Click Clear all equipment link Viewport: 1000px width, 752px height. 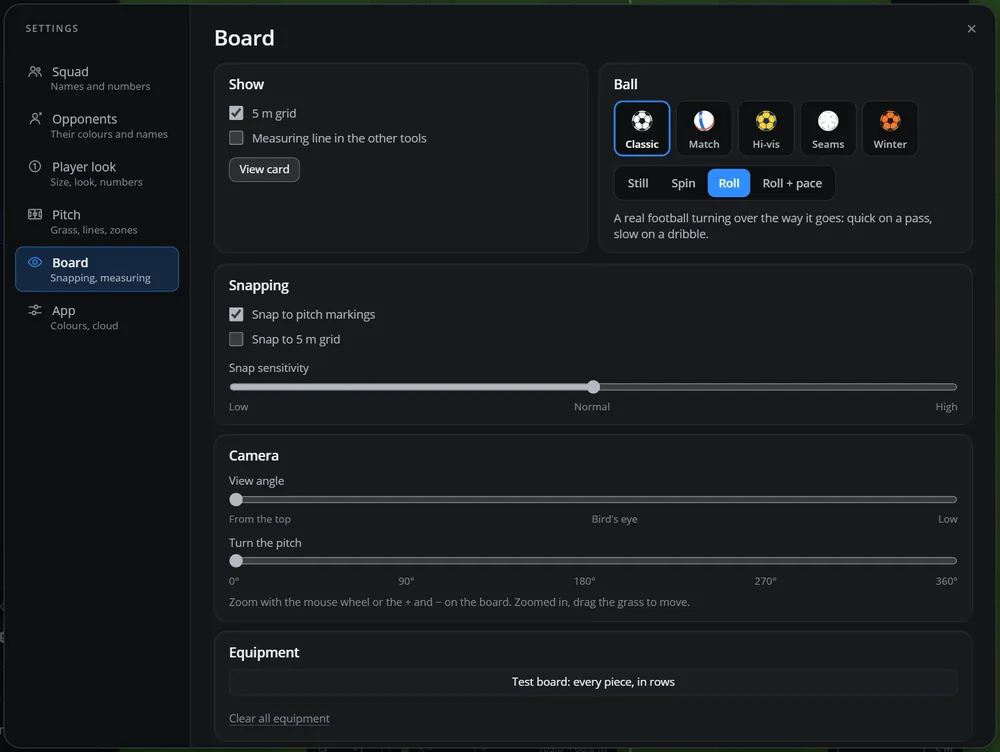point(279,718)
